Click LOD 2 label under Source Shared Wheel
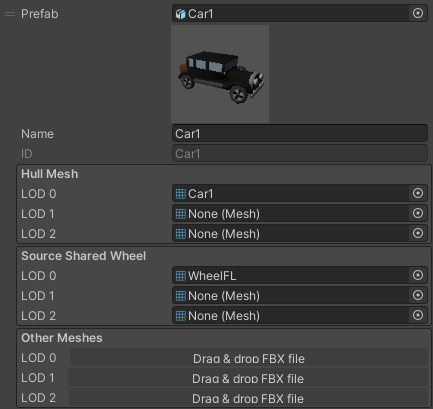The height and width of the screenshot is (409, 433). [x=38, y=316]
